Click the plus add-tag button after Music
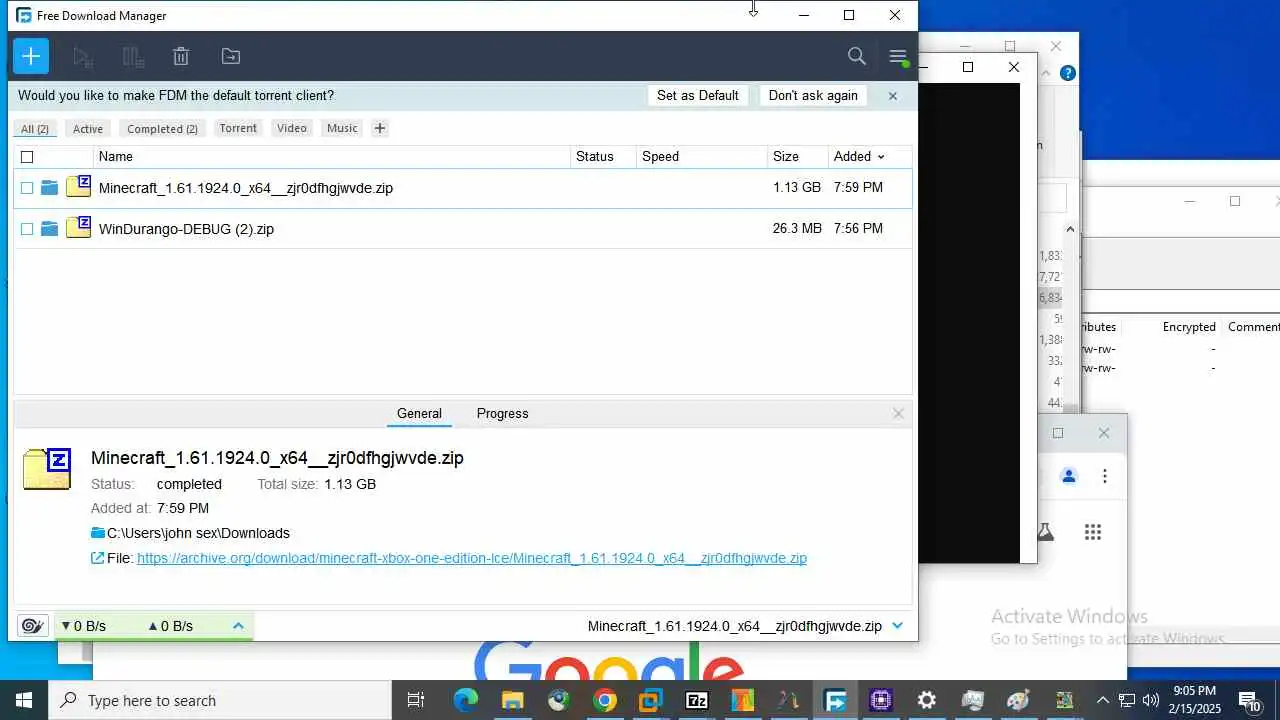This screenshot has width=1280, height=720. pos(379,128)
